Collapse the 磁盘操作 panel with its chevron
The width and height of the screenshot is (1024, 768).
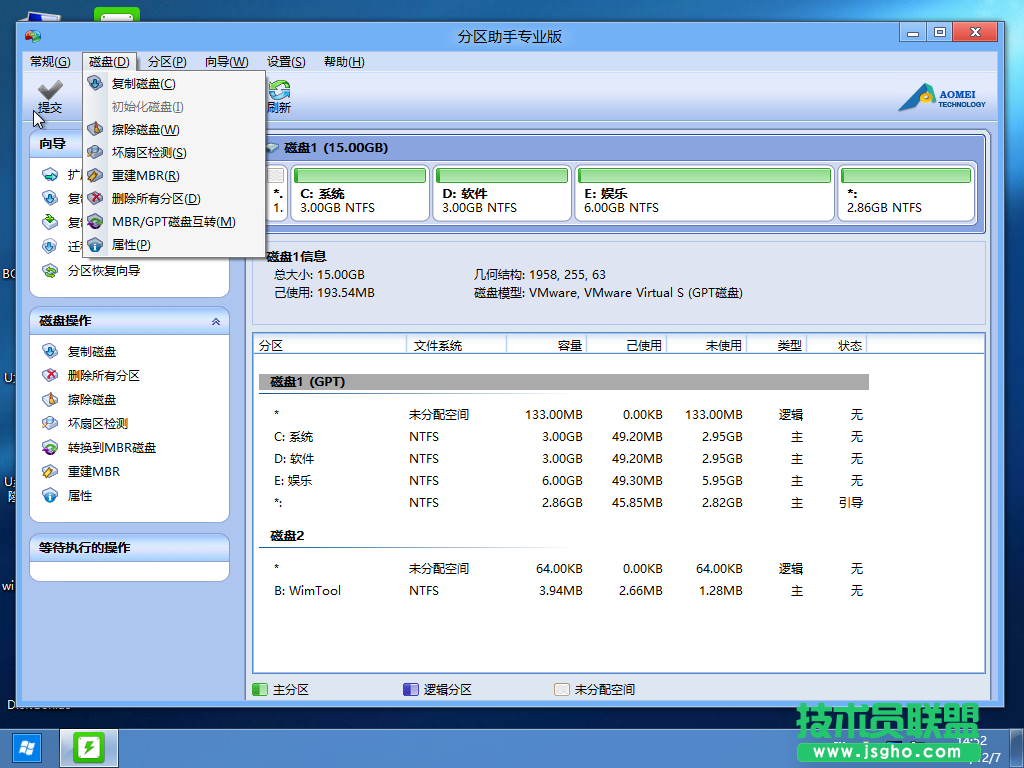pyautogui.click(x=215, y=321)
